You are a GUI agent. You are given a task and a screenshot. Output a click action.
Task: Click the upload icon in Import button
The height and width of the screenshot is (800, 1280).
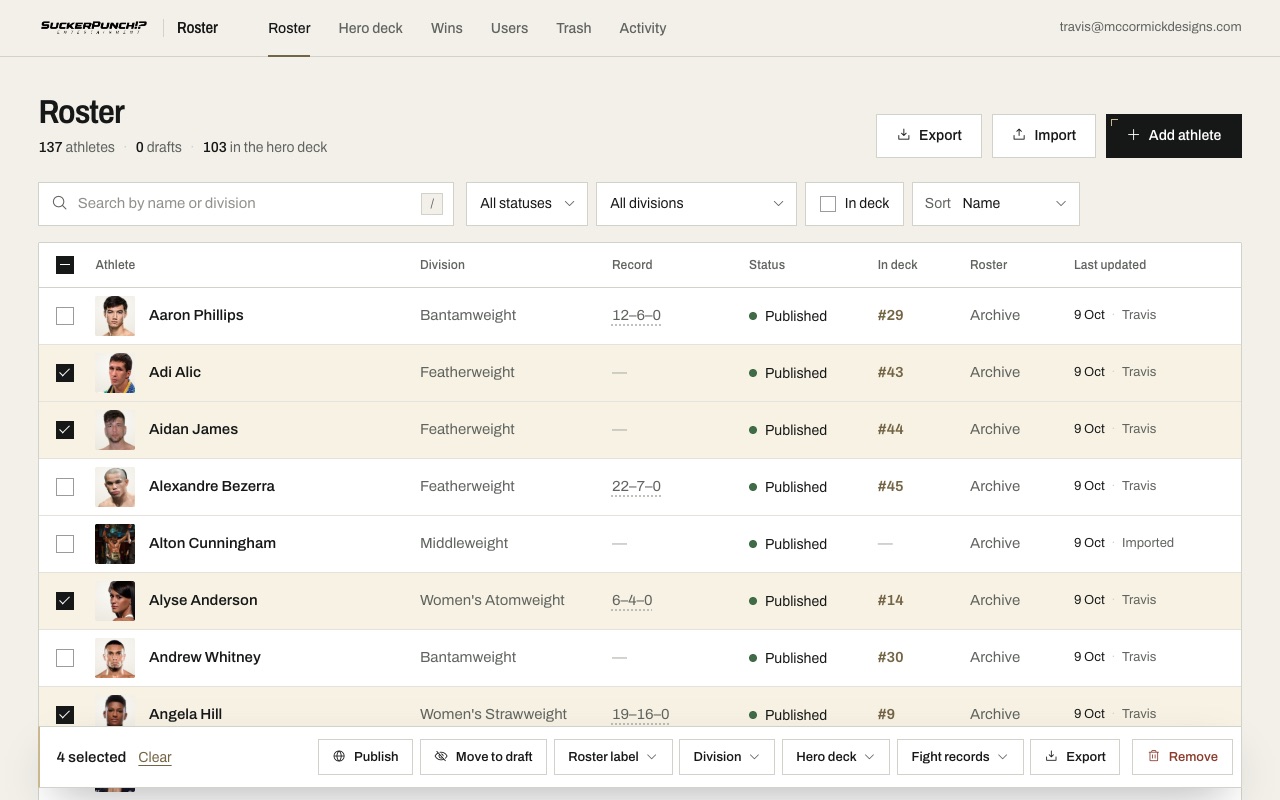pyautogui.click(x=1019, y=135)
